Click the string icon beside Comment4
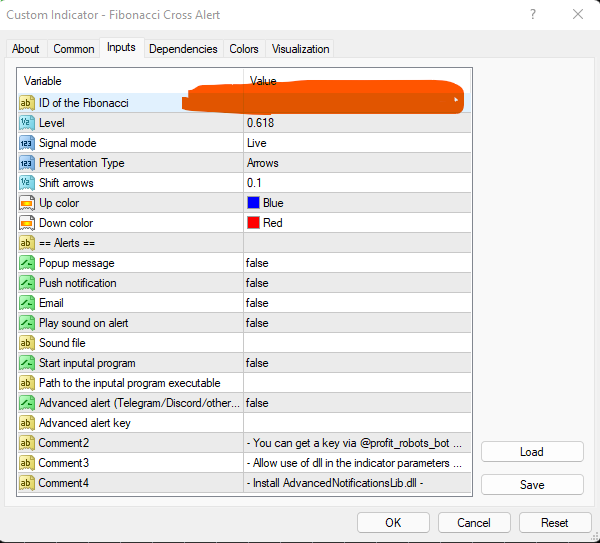This screenshot has width=600, height=543. coord(27,483)
